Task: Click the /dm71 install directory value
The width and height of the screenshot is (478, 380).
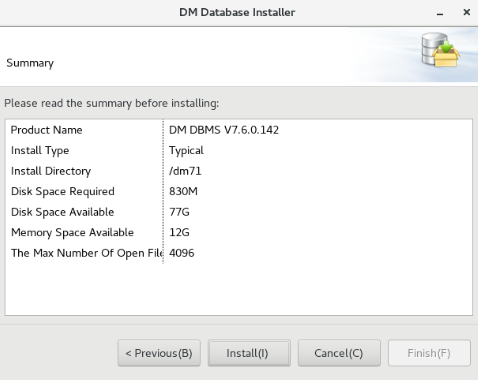Action: coord(185,171)
